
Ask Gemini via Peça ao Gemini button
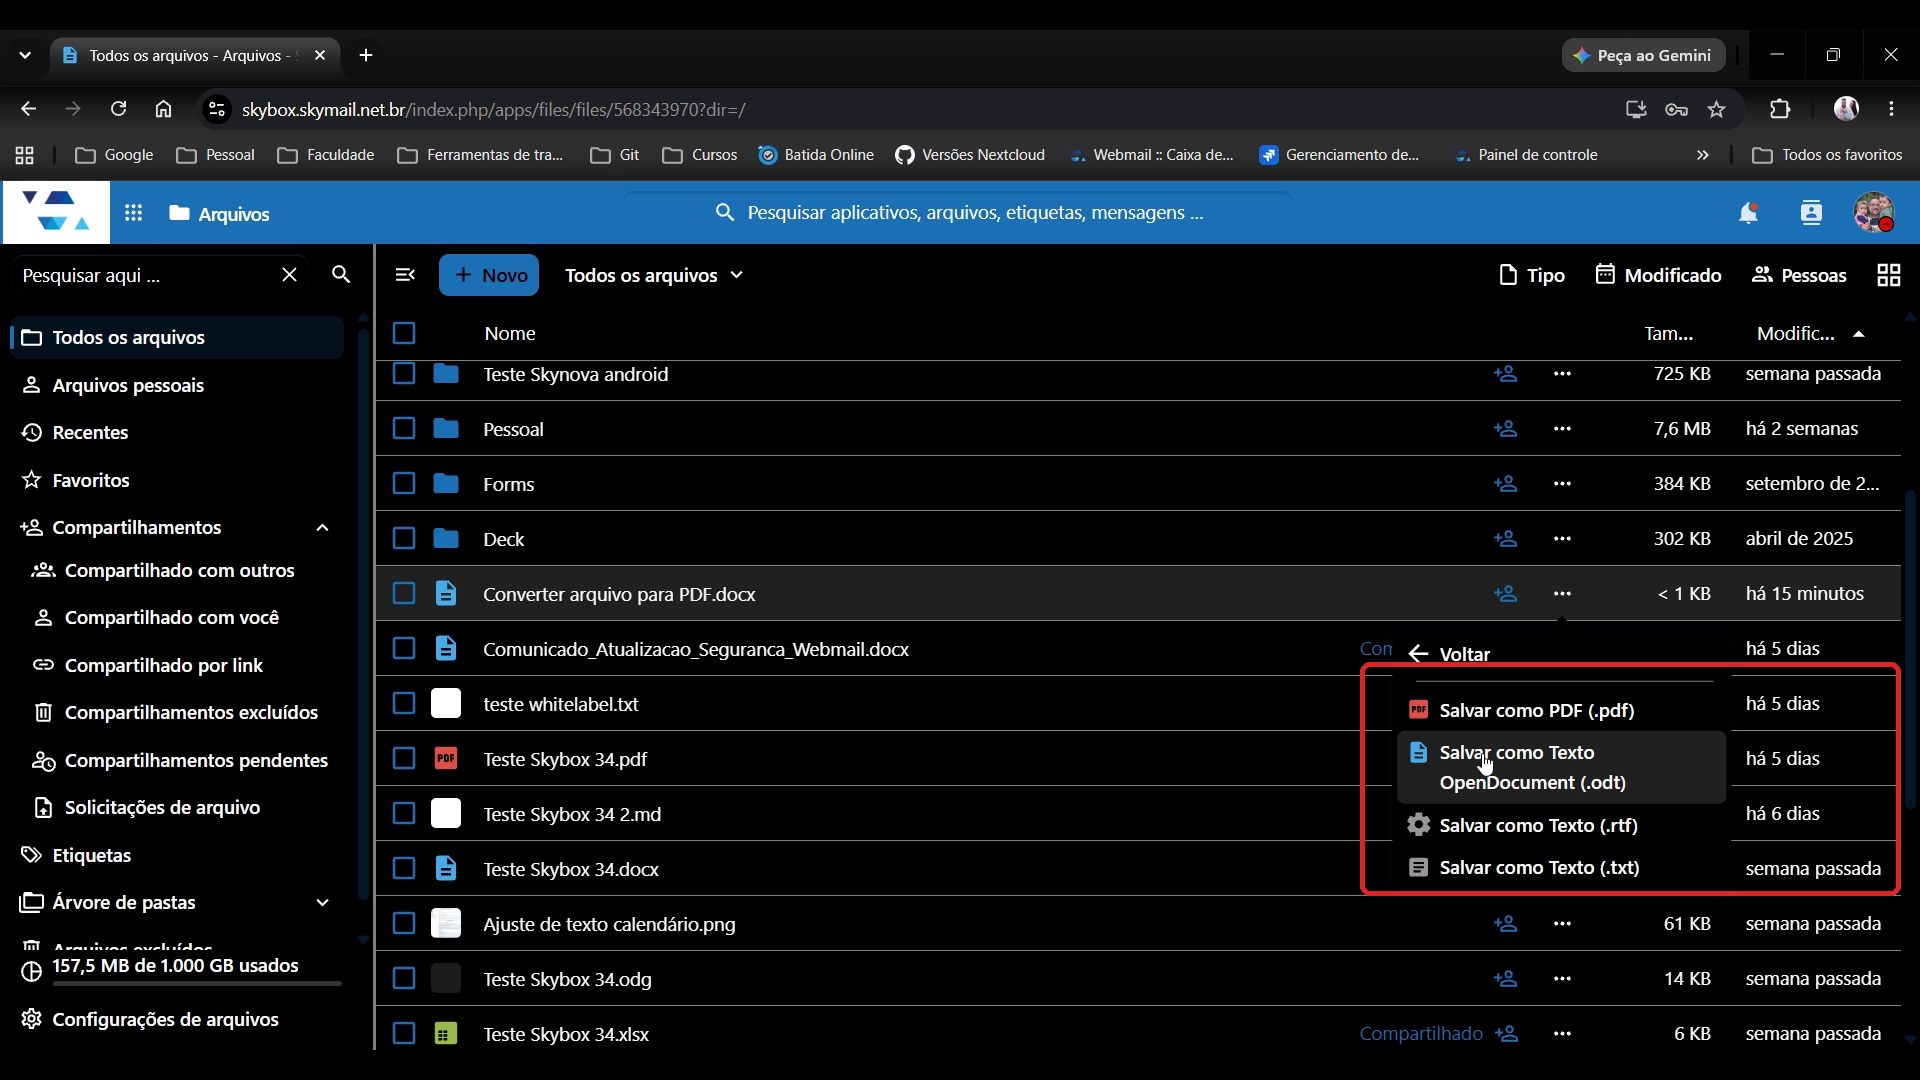1644,56
